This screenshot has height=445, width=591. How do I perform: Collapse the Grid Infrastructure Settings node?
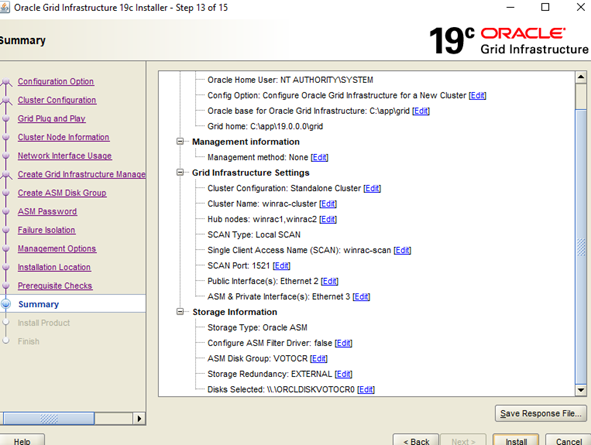coord(180,173)
